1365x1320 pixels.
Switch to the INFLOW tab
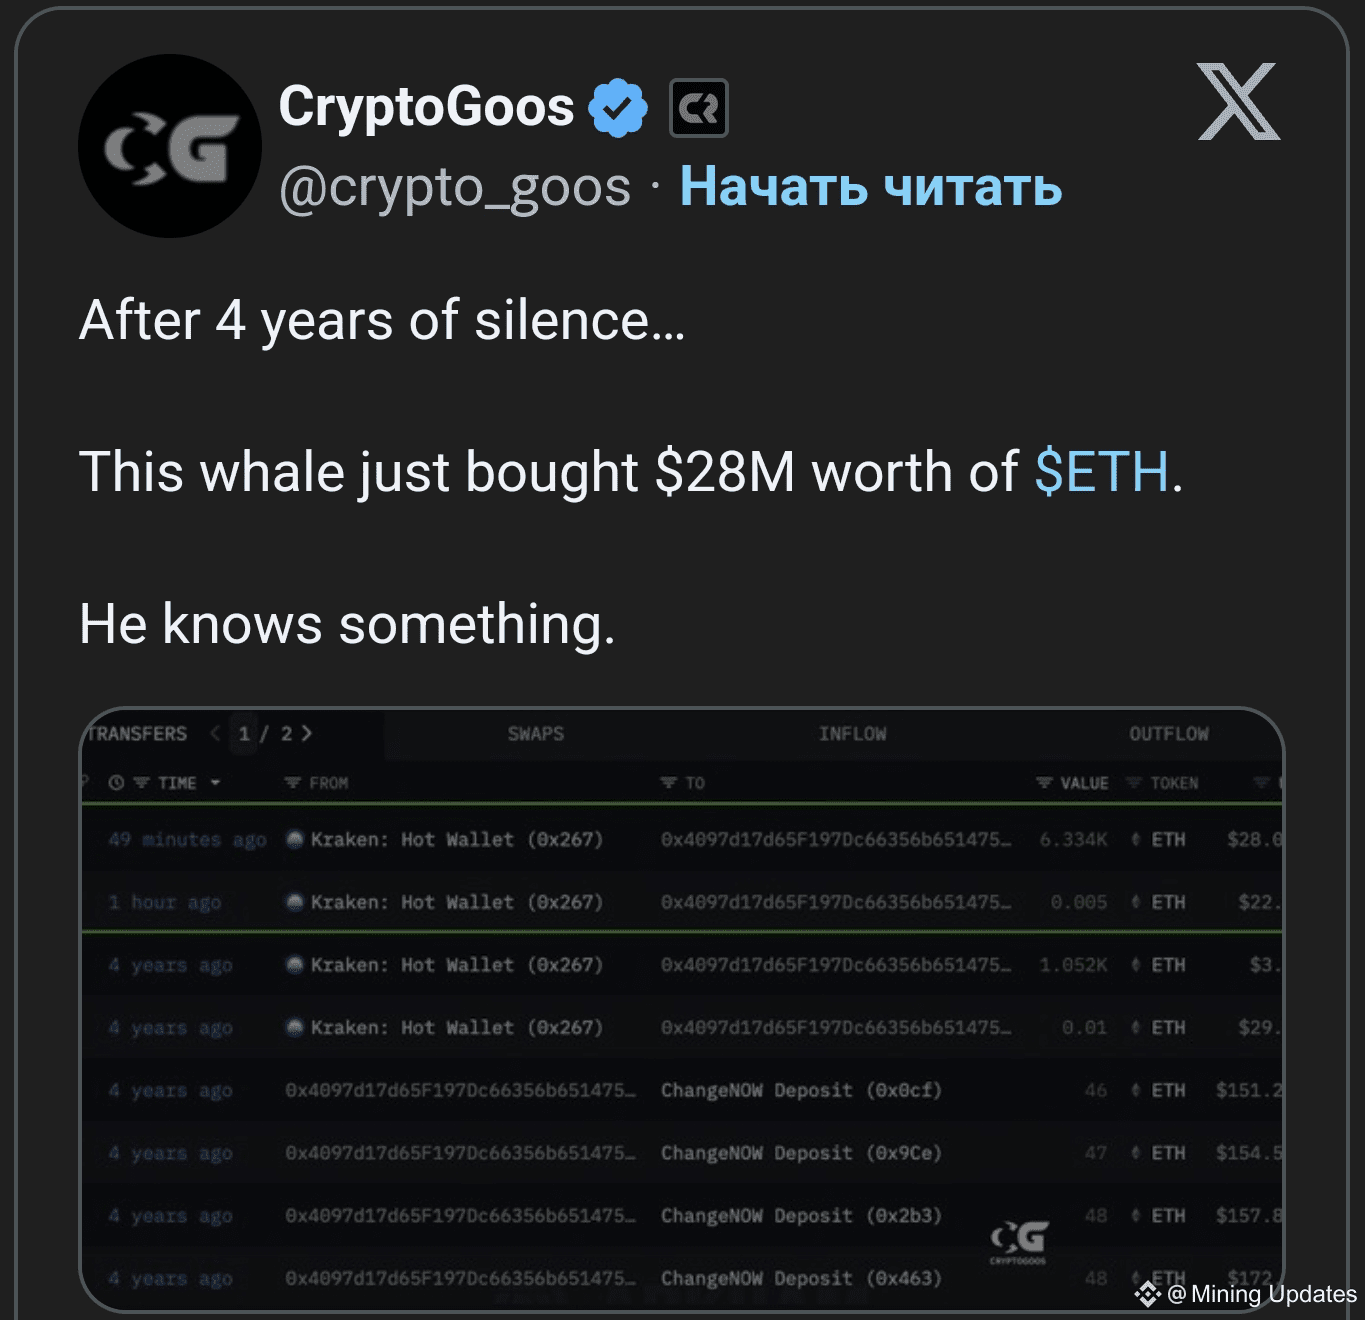(852, 734)
